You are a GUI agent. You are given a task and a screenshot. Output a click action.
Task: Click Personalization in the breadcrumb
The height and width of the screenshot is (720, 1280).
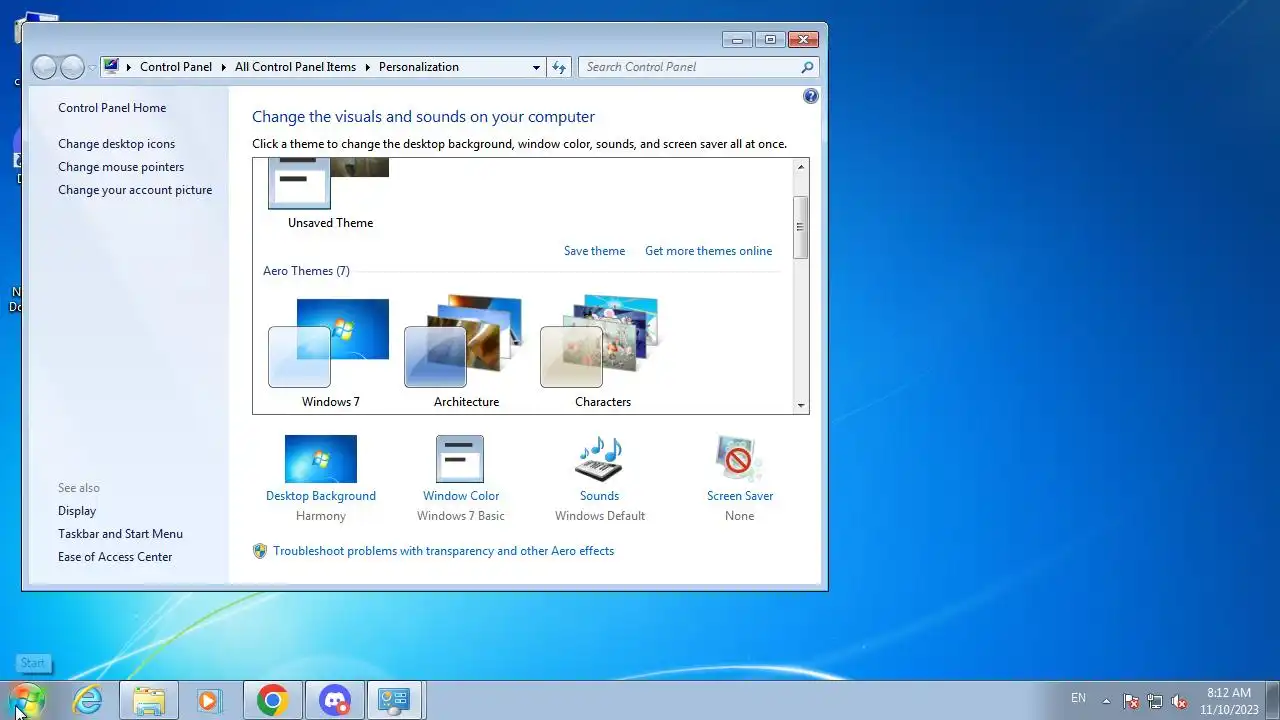[419, 67]
